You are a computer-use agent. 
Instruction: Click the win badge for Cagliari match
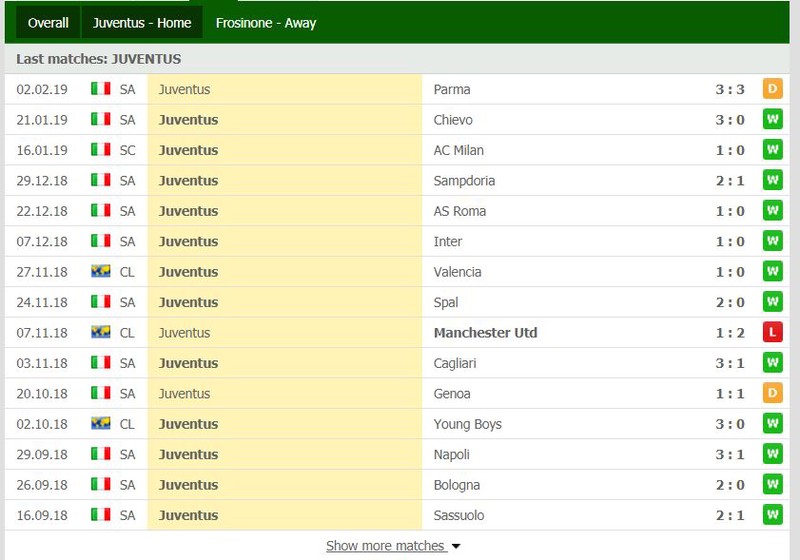coord(772,363)
